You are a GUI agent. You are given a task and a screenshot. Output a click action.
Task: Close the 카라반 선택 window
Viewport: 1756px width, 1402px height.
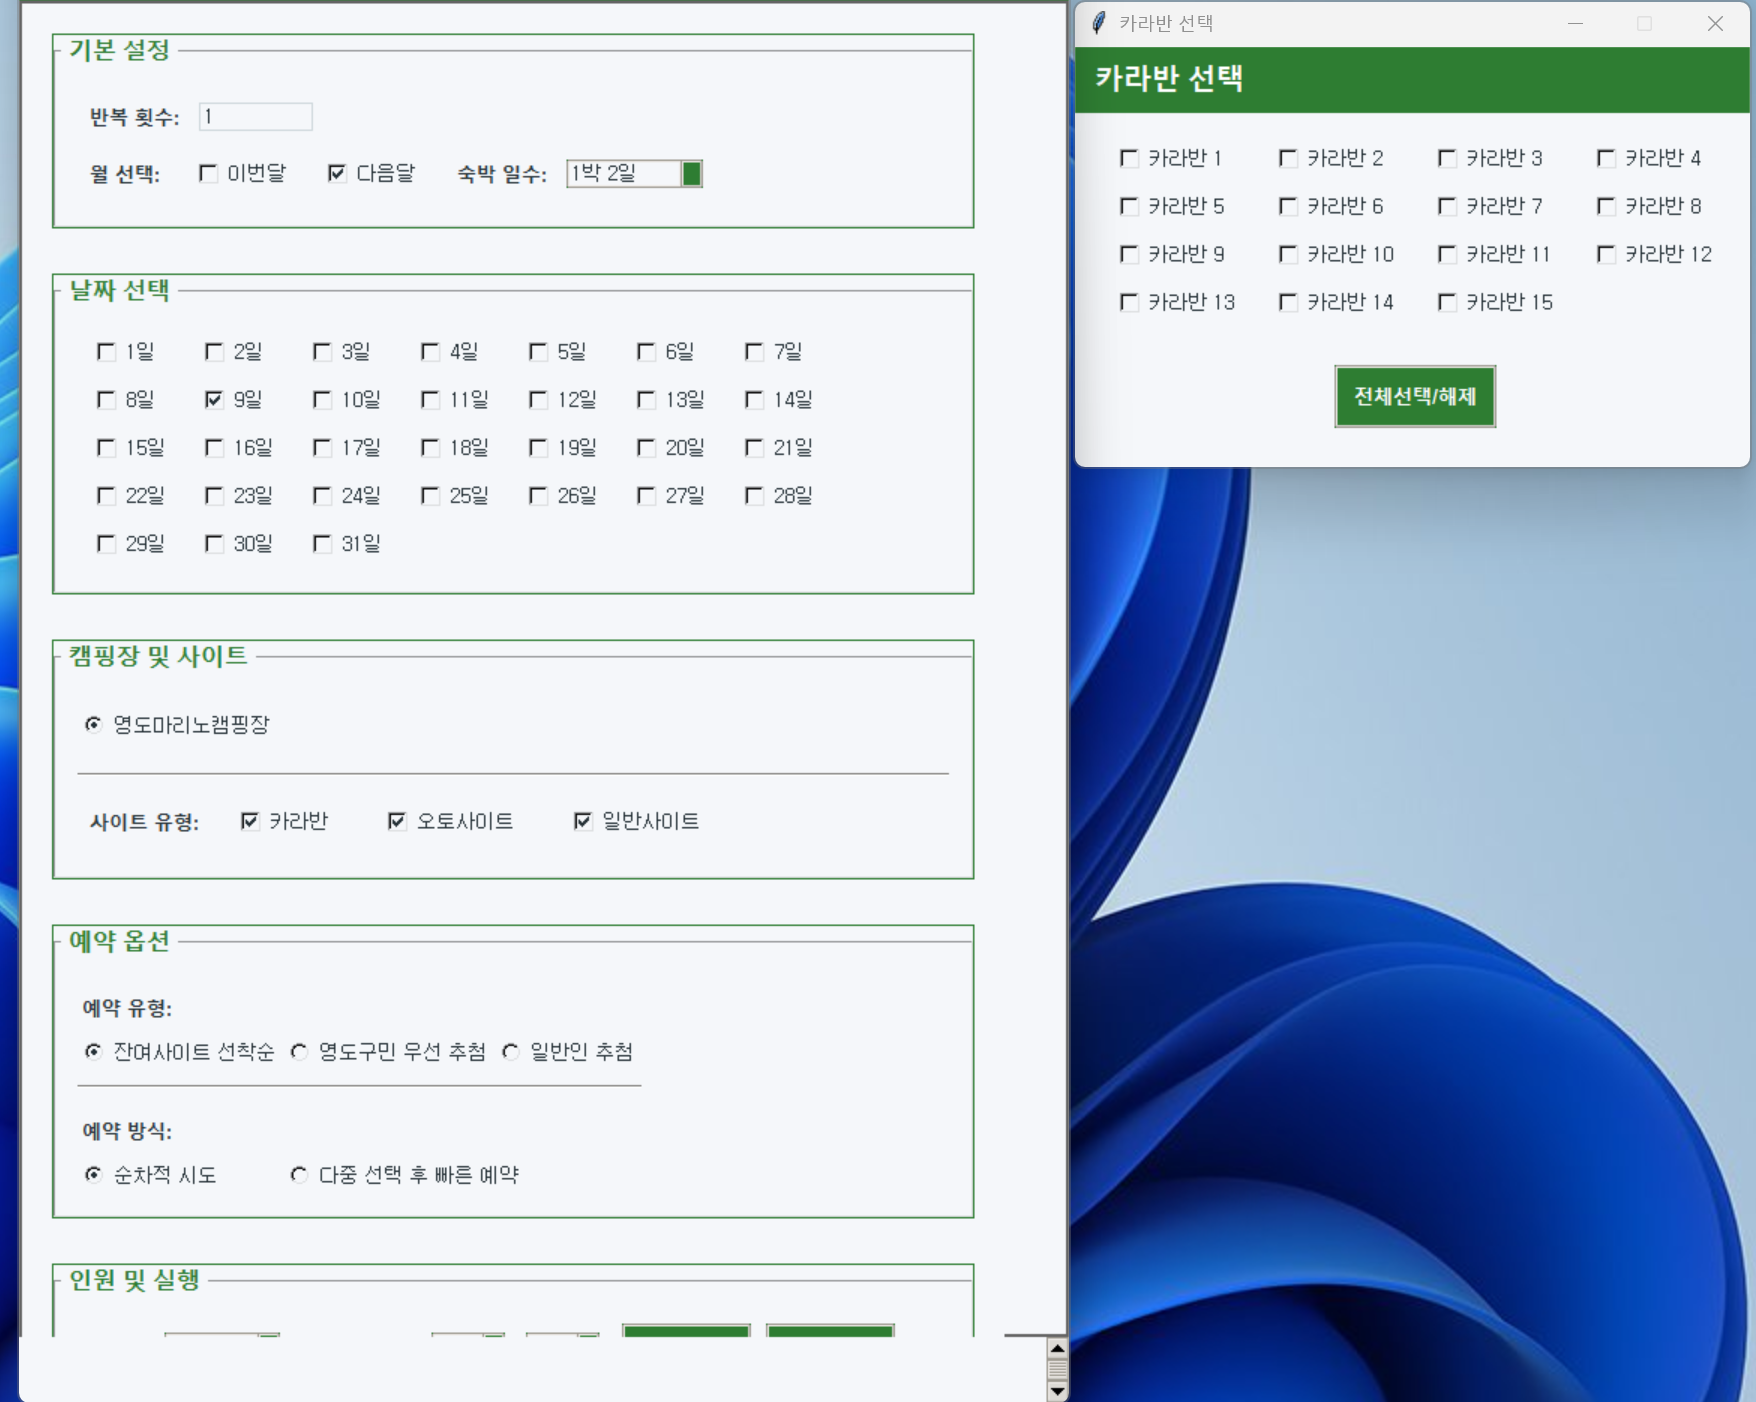point(1715,23)
